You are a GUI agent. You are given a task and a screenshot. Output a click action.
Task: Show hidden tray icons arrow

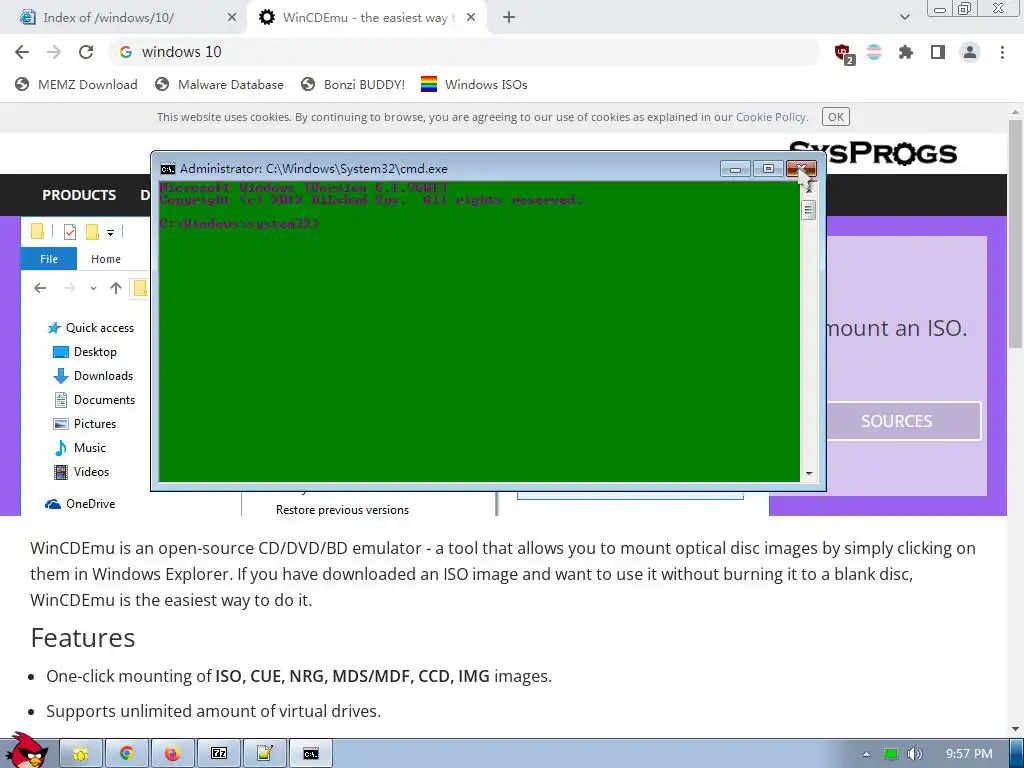pos(866,754)
